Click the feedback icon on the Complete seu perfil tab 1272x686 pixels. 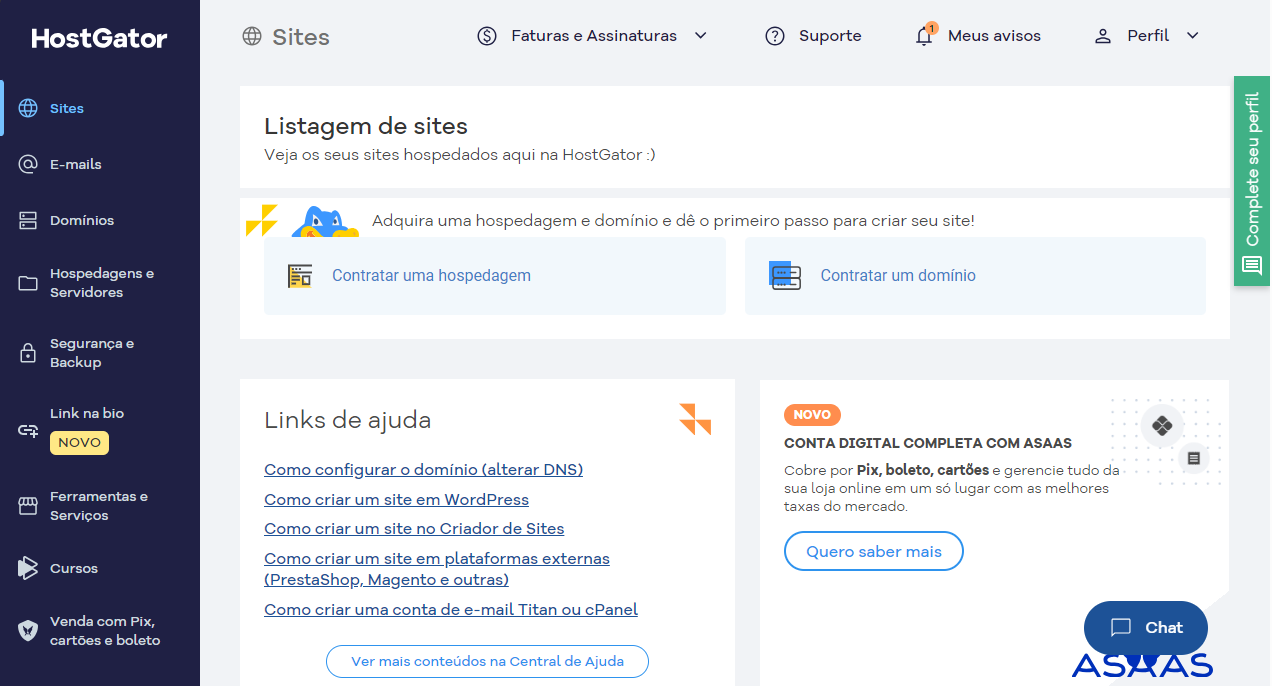[x=1252, y=265]
